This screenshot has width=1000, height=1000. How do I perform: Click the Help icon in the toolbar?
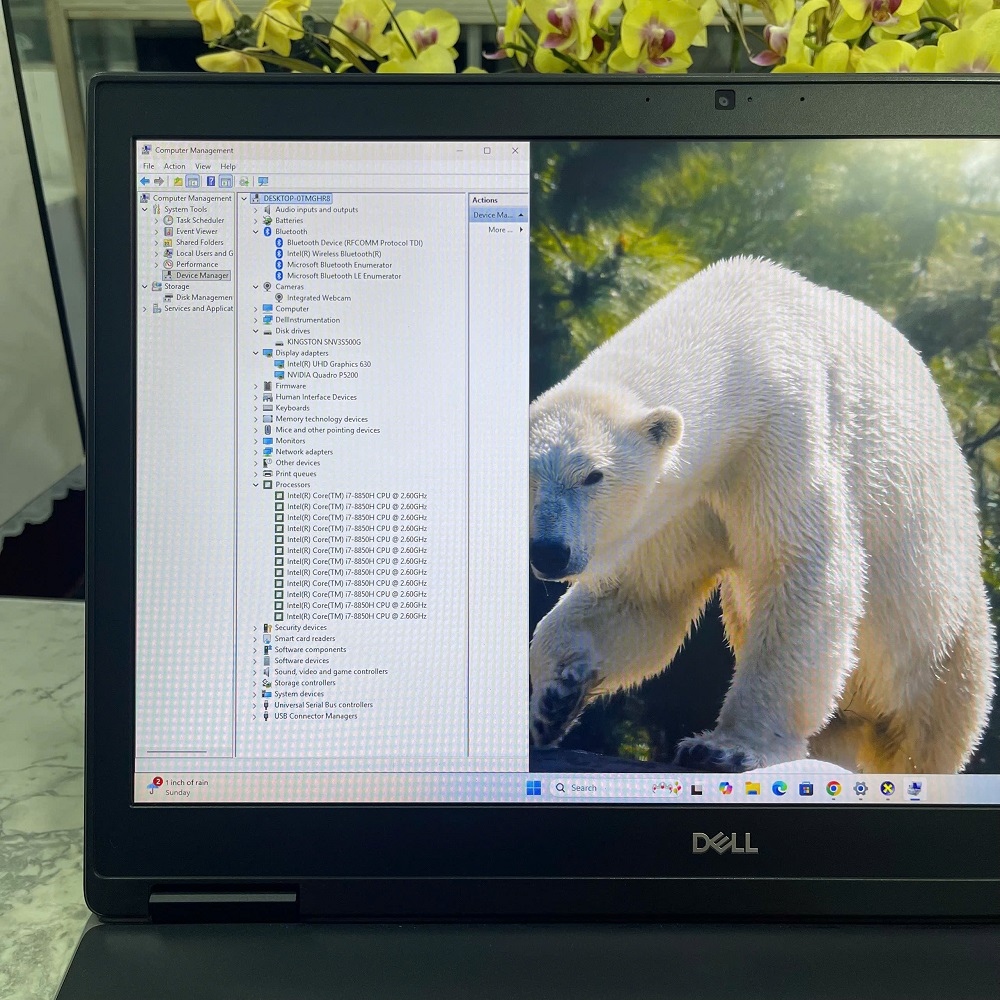[x=210, y=181]
